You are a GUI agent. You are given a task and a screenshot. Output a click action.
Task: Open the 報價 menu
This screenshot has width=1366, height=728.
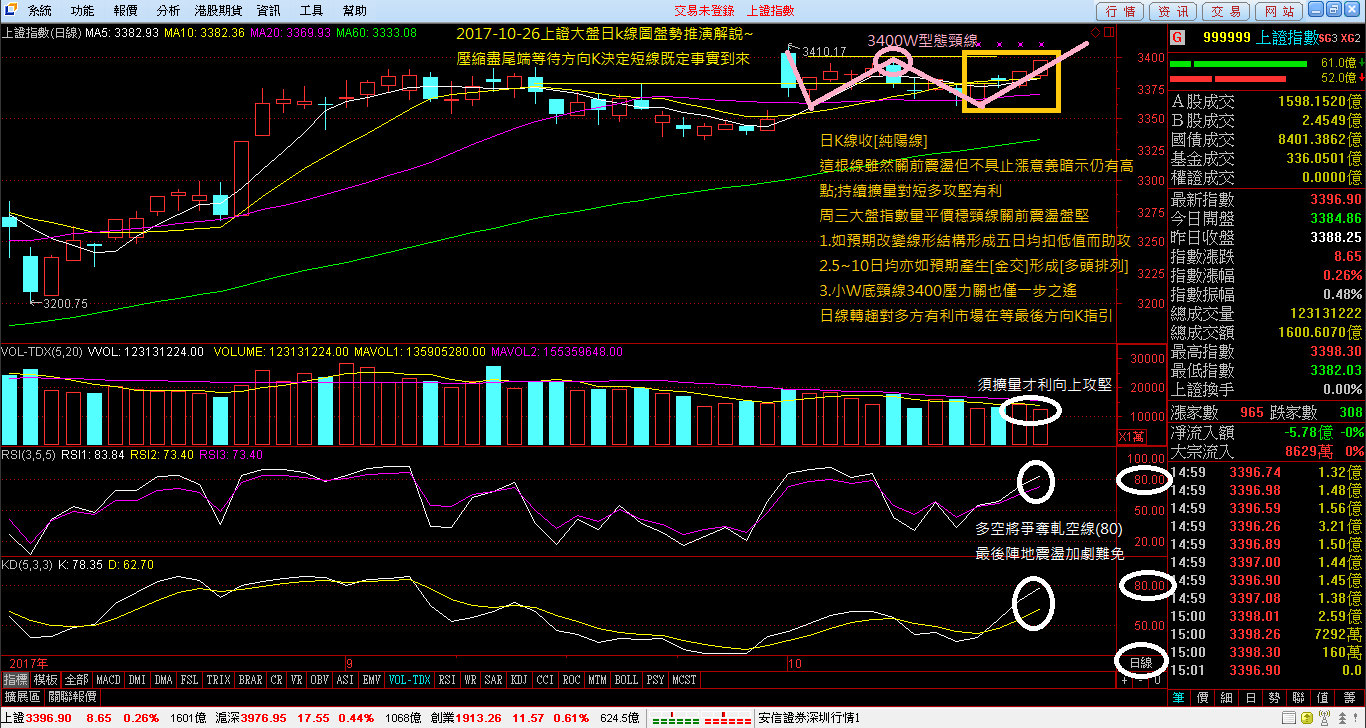[126, 11]
